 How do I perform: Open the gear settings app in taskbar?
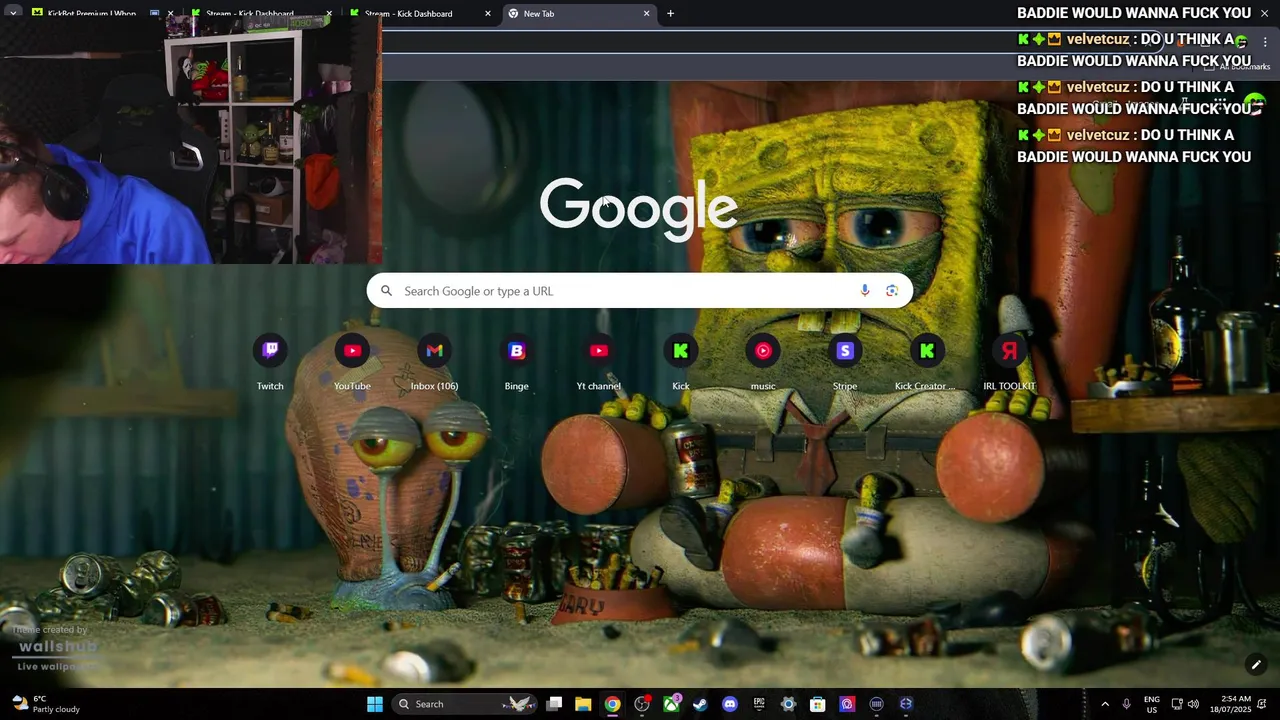(x=788, y=704)
